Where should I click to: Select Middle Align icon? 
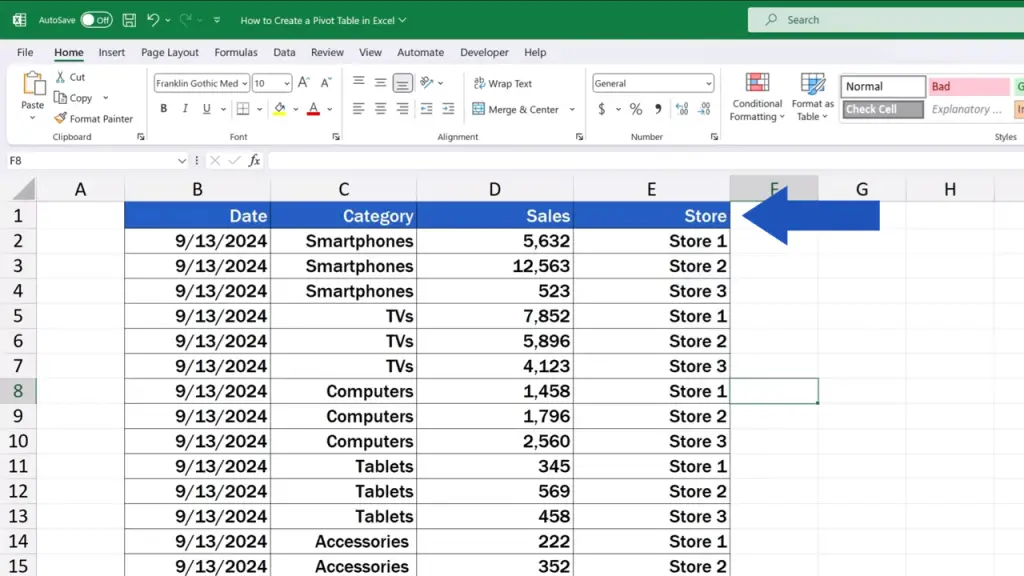coord(380,83)
